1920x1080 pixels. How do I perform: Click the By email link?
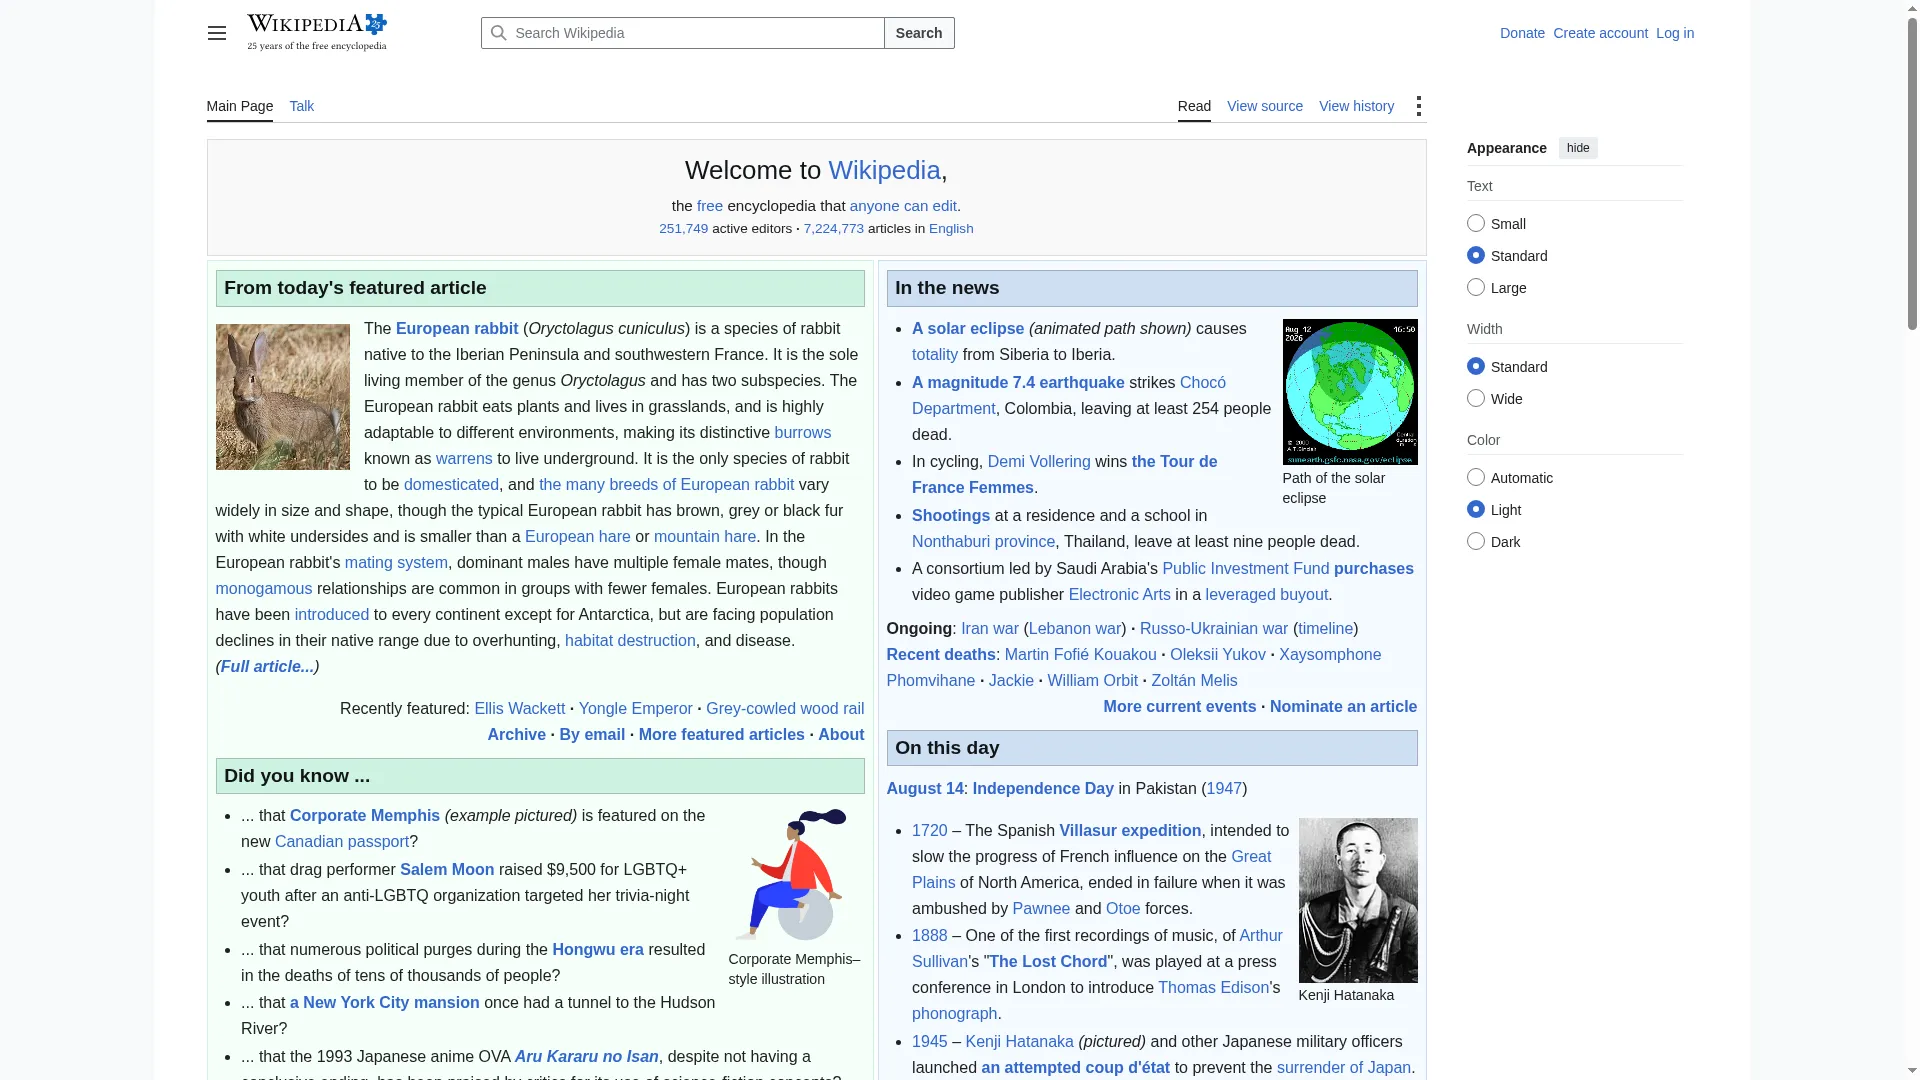point(592,734)
